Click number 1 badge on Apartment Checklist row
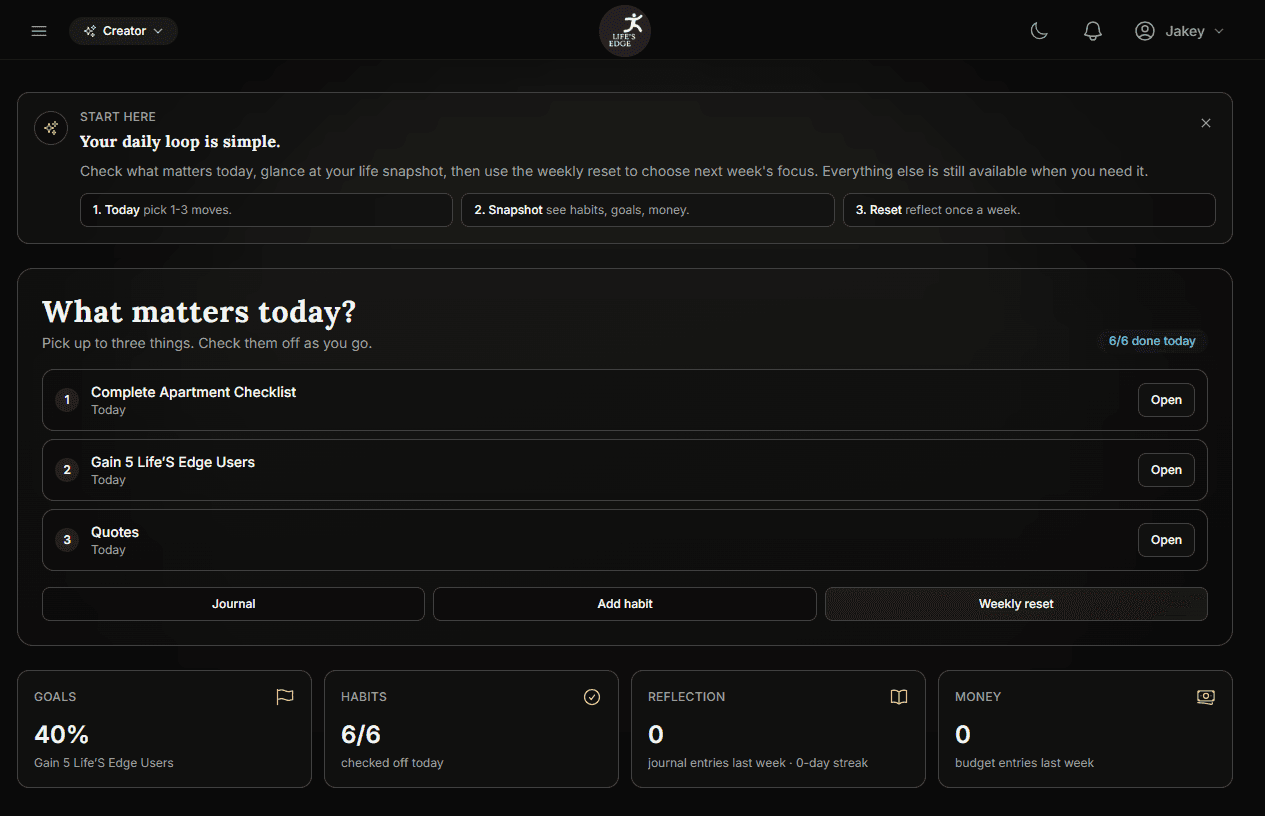 67,400
